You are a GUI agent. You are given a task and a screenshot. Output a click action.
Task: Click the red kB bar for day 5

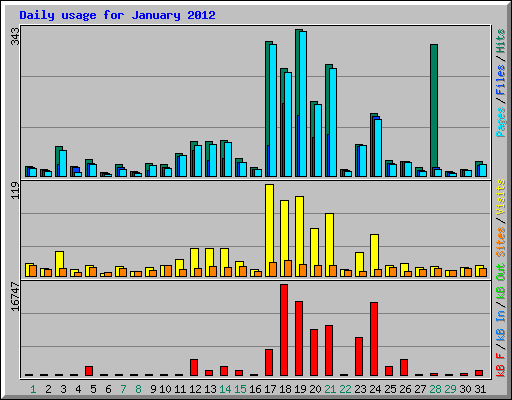tap(89, 371)
